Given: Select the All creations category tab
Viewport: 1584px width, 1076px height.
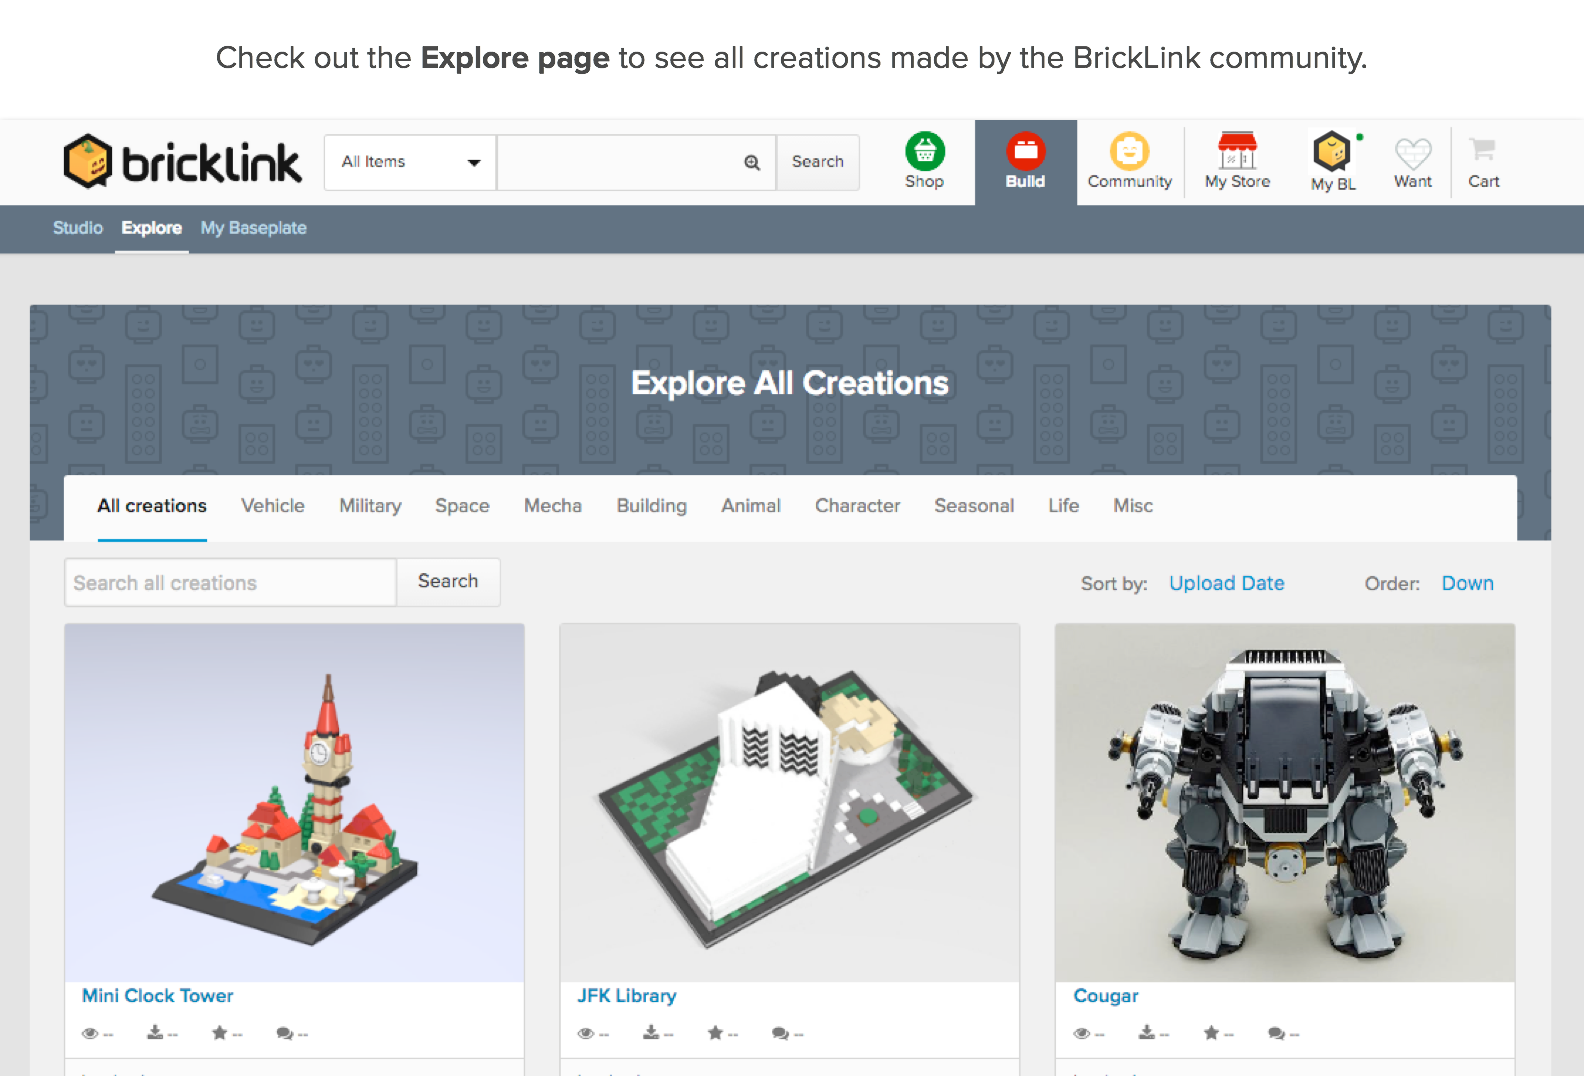Looking at the screenshot, I should pyautogui.click(x=152, y=506).
